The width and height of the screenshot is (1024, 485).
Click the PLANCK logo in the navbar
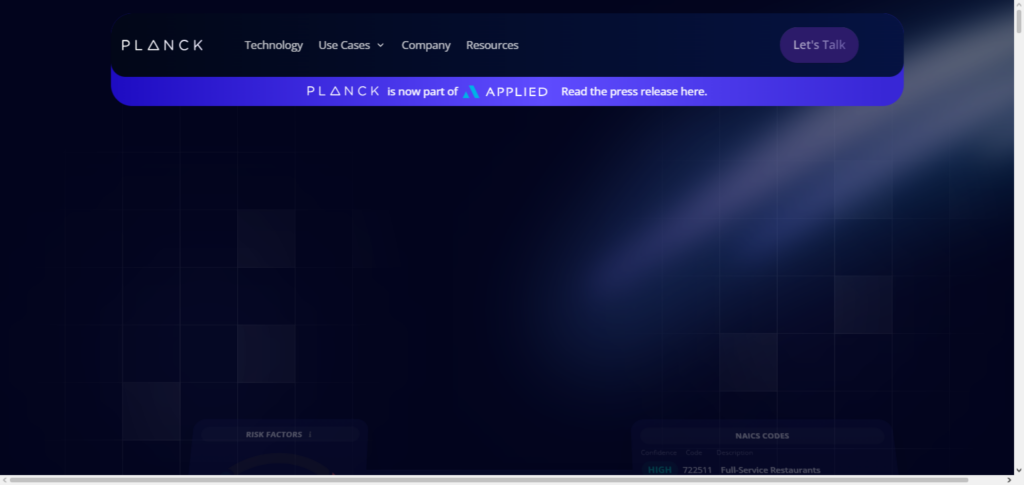tap(162, 45)
